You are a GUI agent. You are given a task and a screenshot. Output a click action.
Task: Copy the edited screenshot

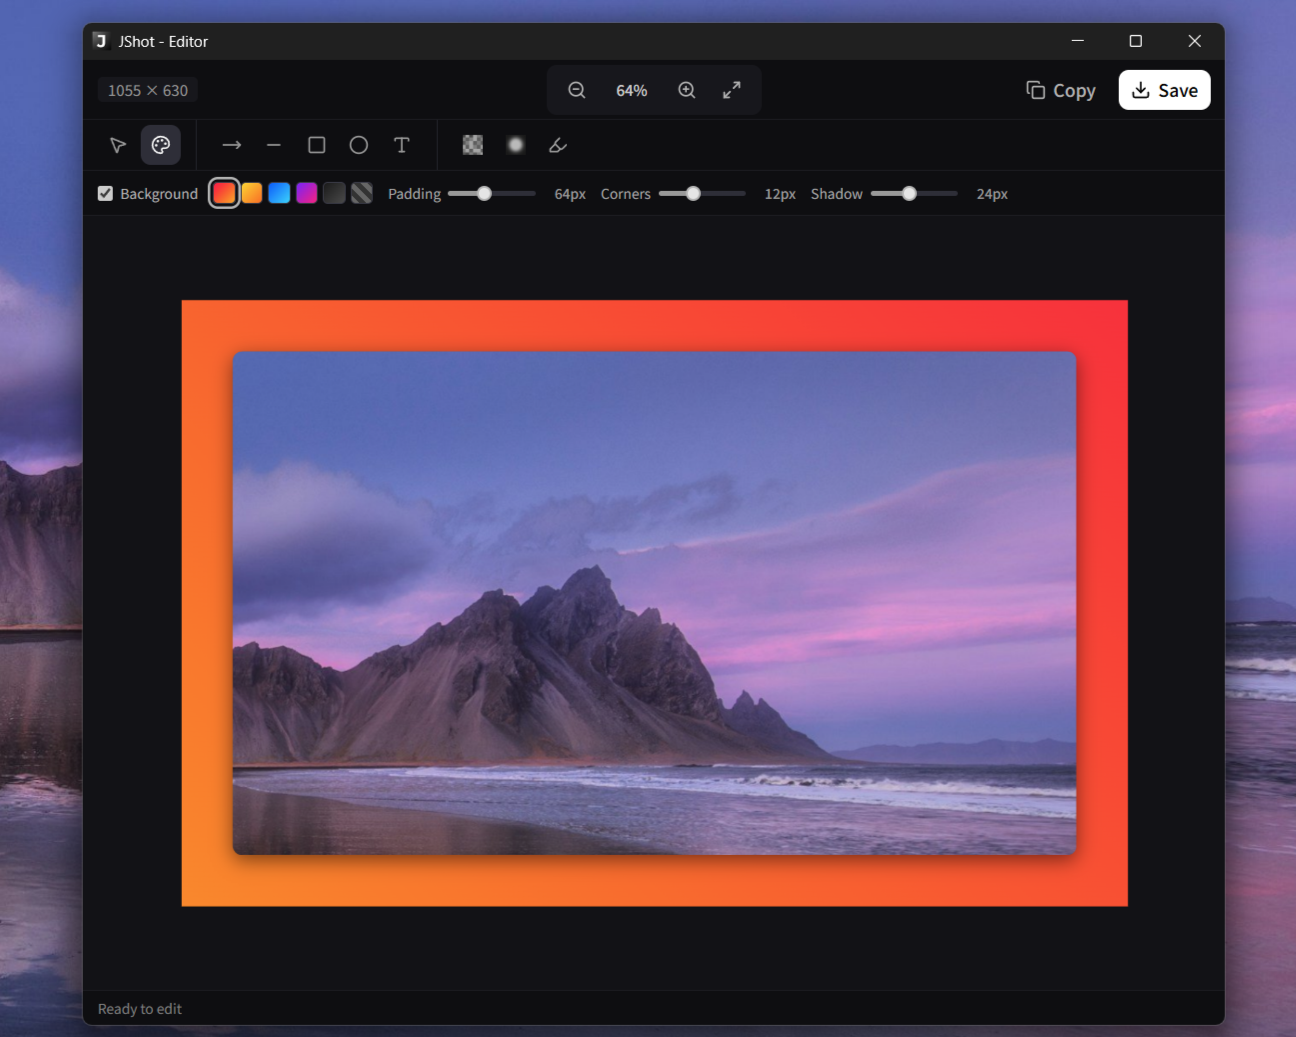point(1060,90)
